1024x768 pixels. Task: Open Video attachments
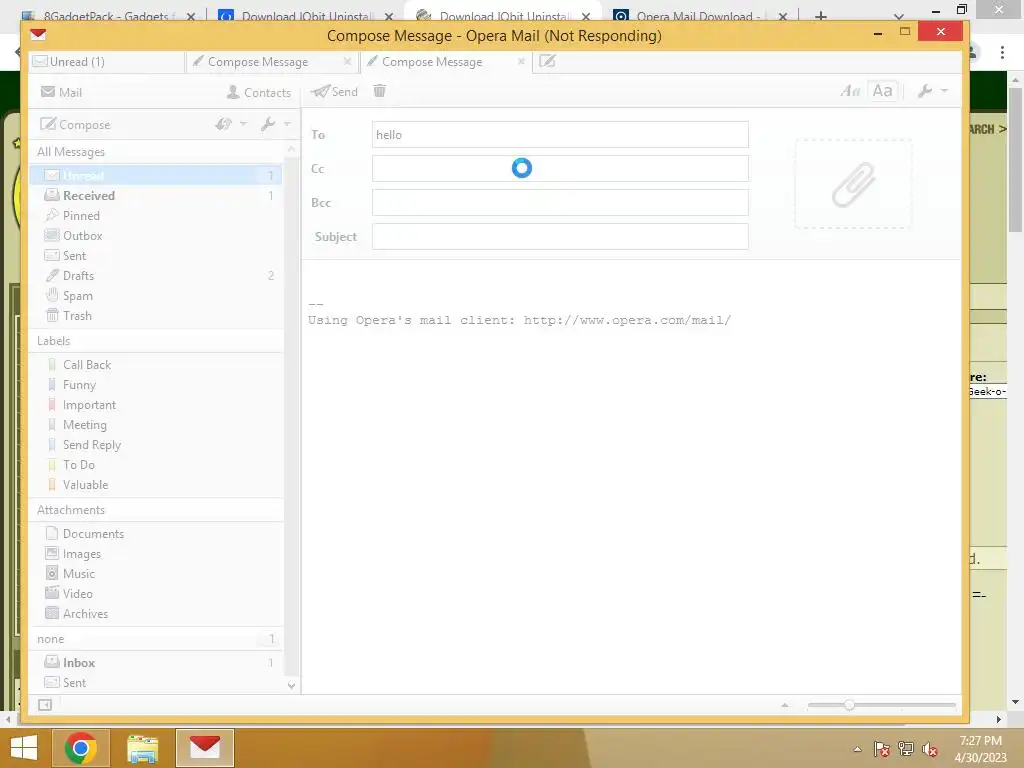[x=156, y=594]
